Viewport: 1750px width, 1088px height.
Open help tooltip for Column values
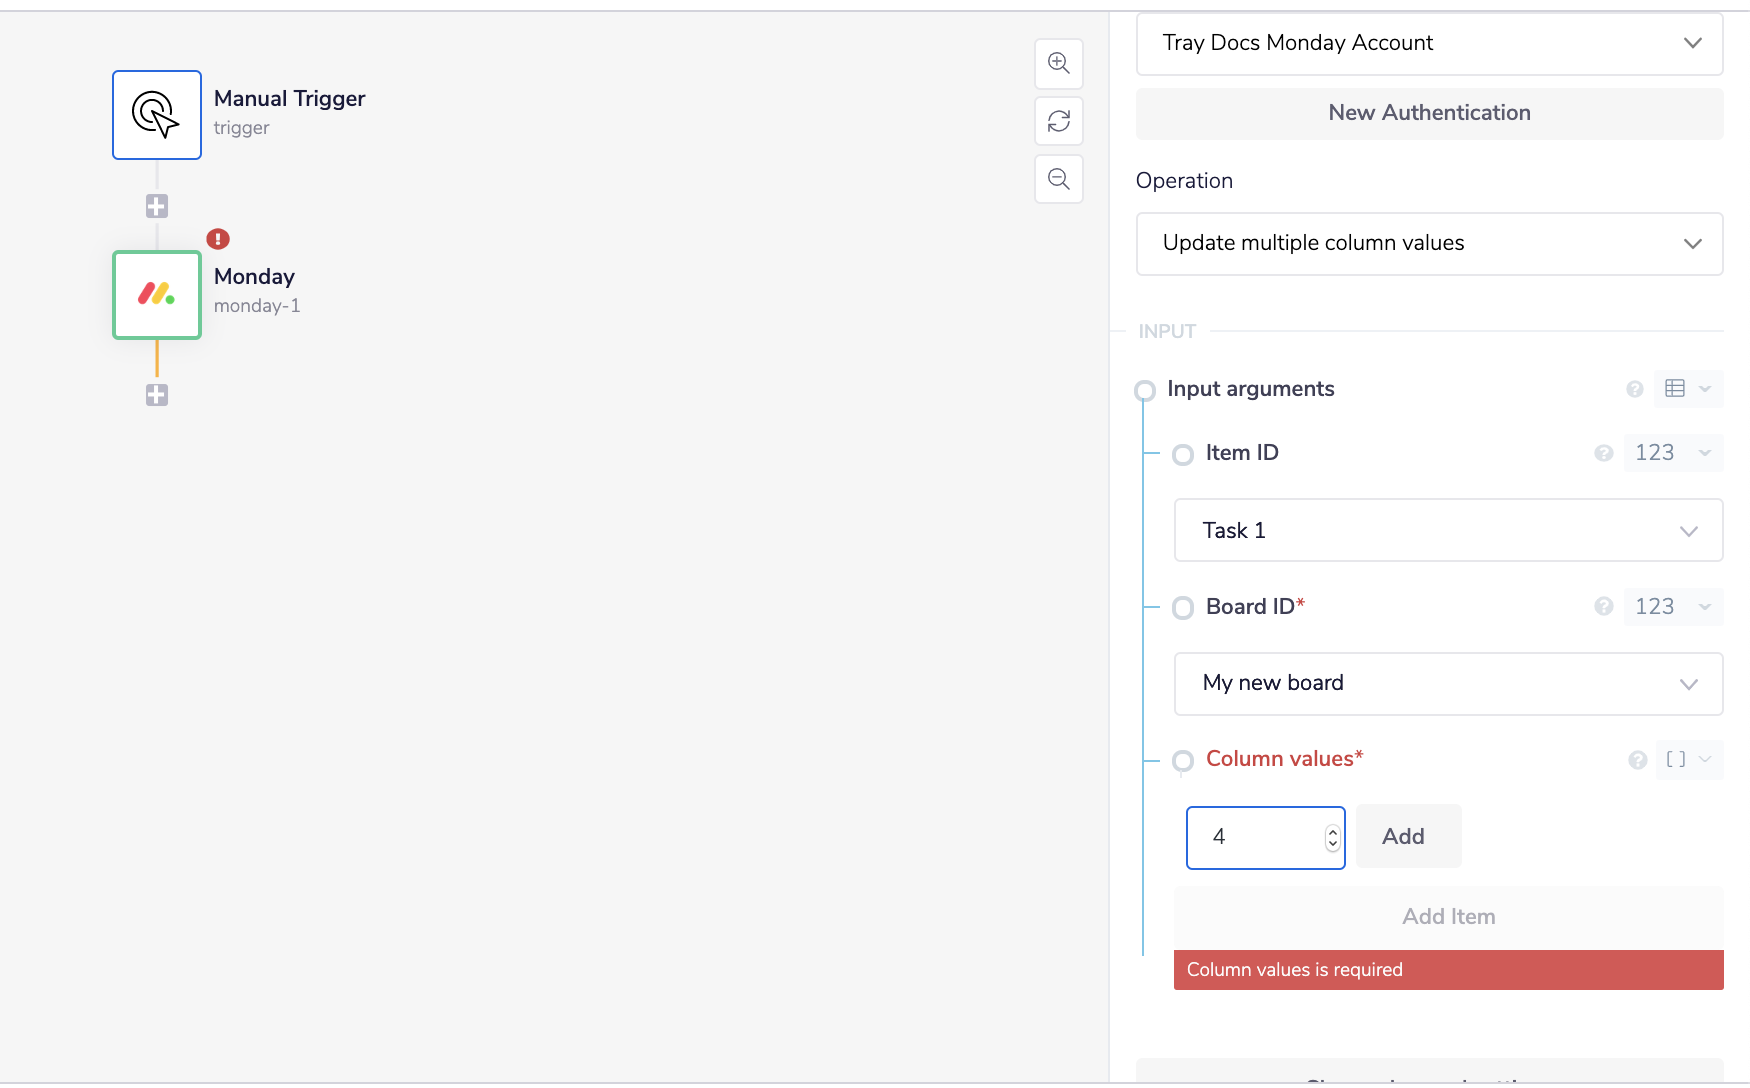(x=1637, y=760)
